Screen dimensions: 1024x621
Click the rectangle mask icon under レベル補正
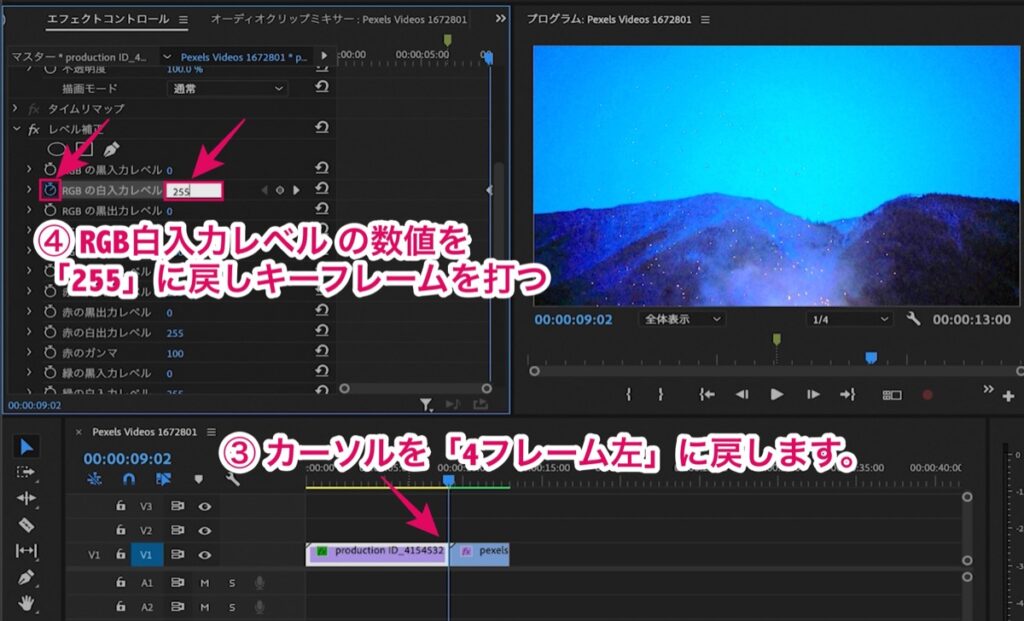pyautogui.click(x=84, y=149)
